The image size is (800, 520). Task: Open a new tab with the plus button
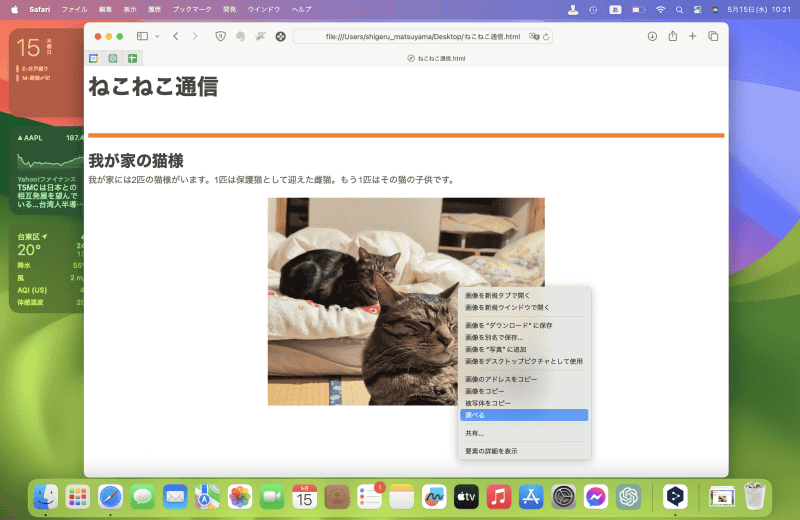tap(692, 36)
